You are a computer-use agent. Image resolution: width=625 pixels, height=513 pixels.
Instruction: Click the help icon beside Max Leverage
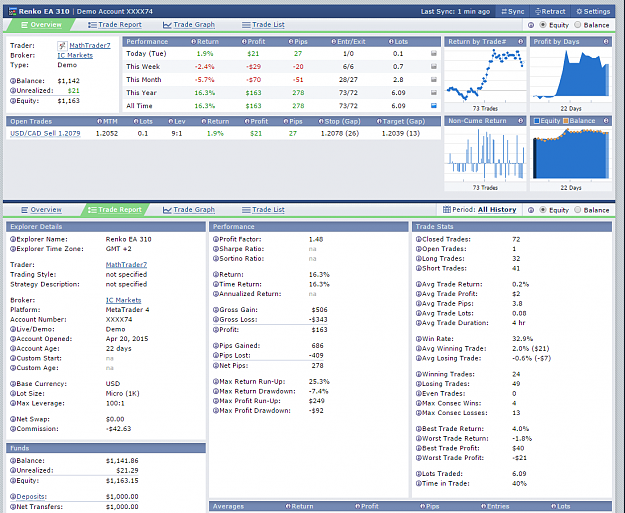13,403
